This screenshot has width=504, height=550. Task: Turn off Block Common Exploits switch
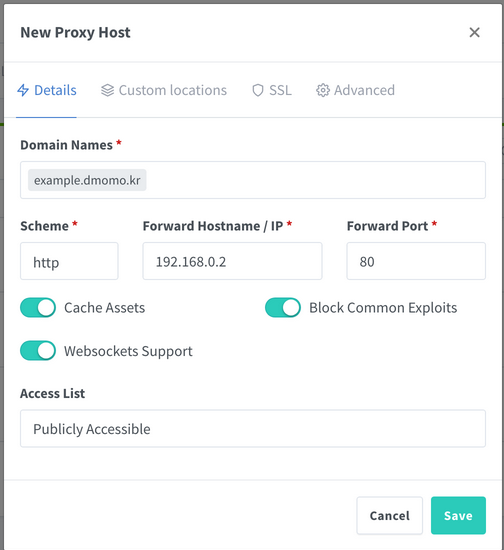tap(283, 308)
